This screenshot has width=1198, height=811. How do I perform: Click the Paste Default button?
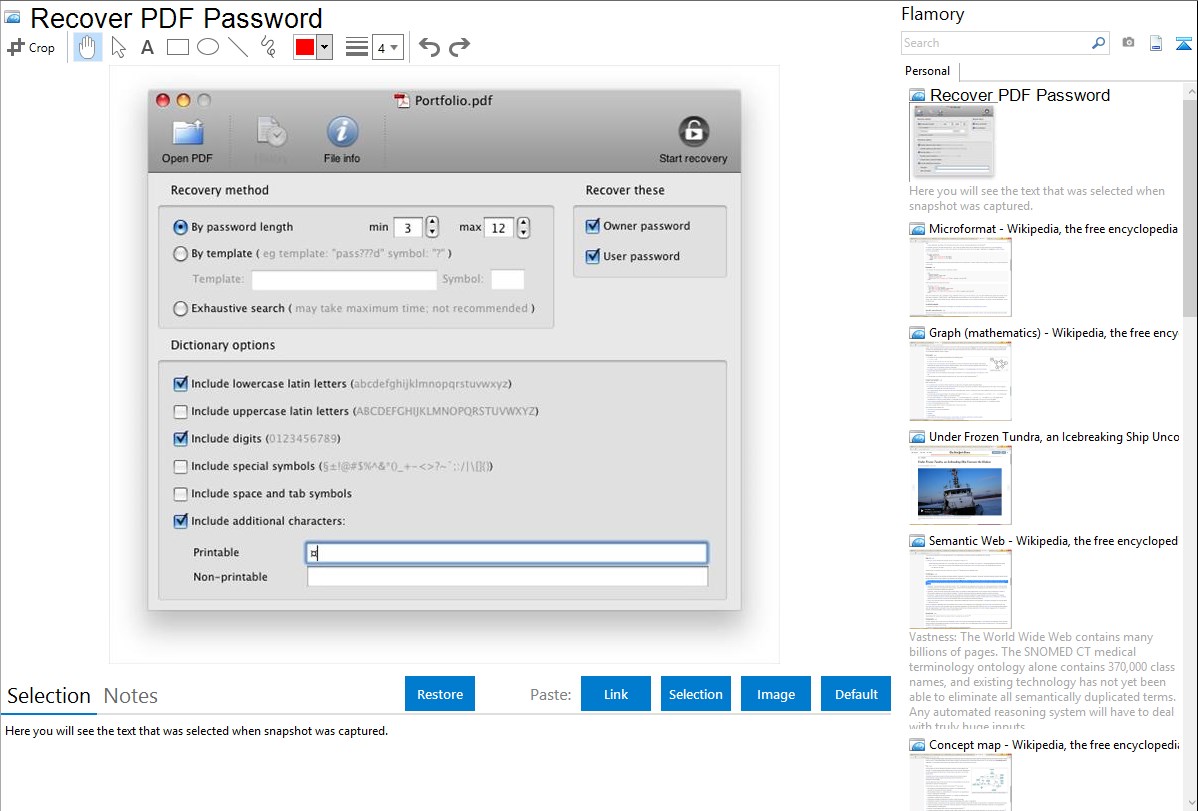point(856,694)
